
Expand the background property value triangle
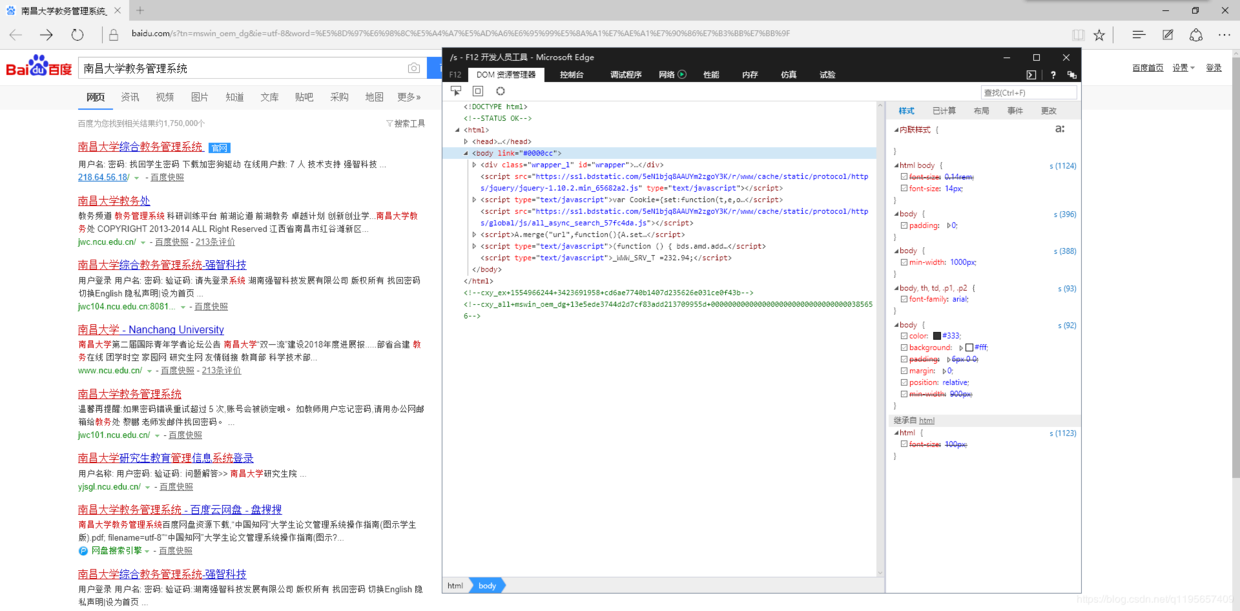tap(961, 348)
